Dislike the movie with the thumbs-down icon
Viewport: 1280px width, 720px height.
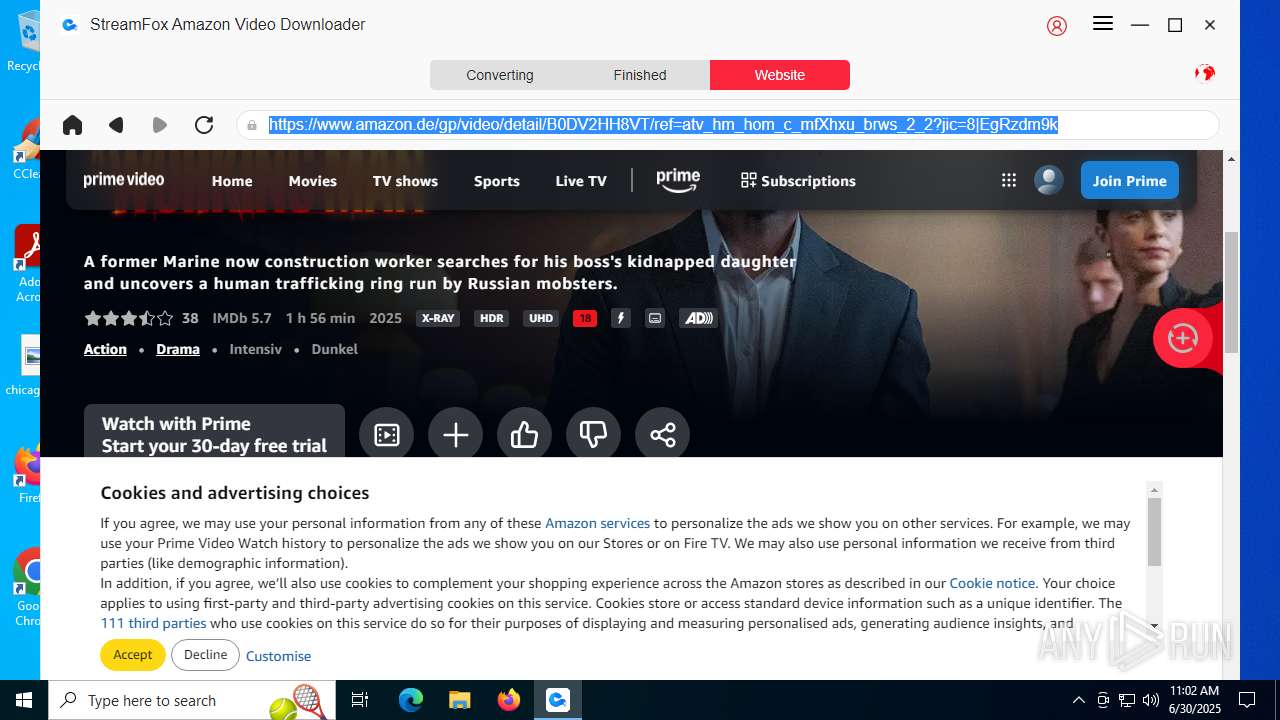click(x=594, y=435)
